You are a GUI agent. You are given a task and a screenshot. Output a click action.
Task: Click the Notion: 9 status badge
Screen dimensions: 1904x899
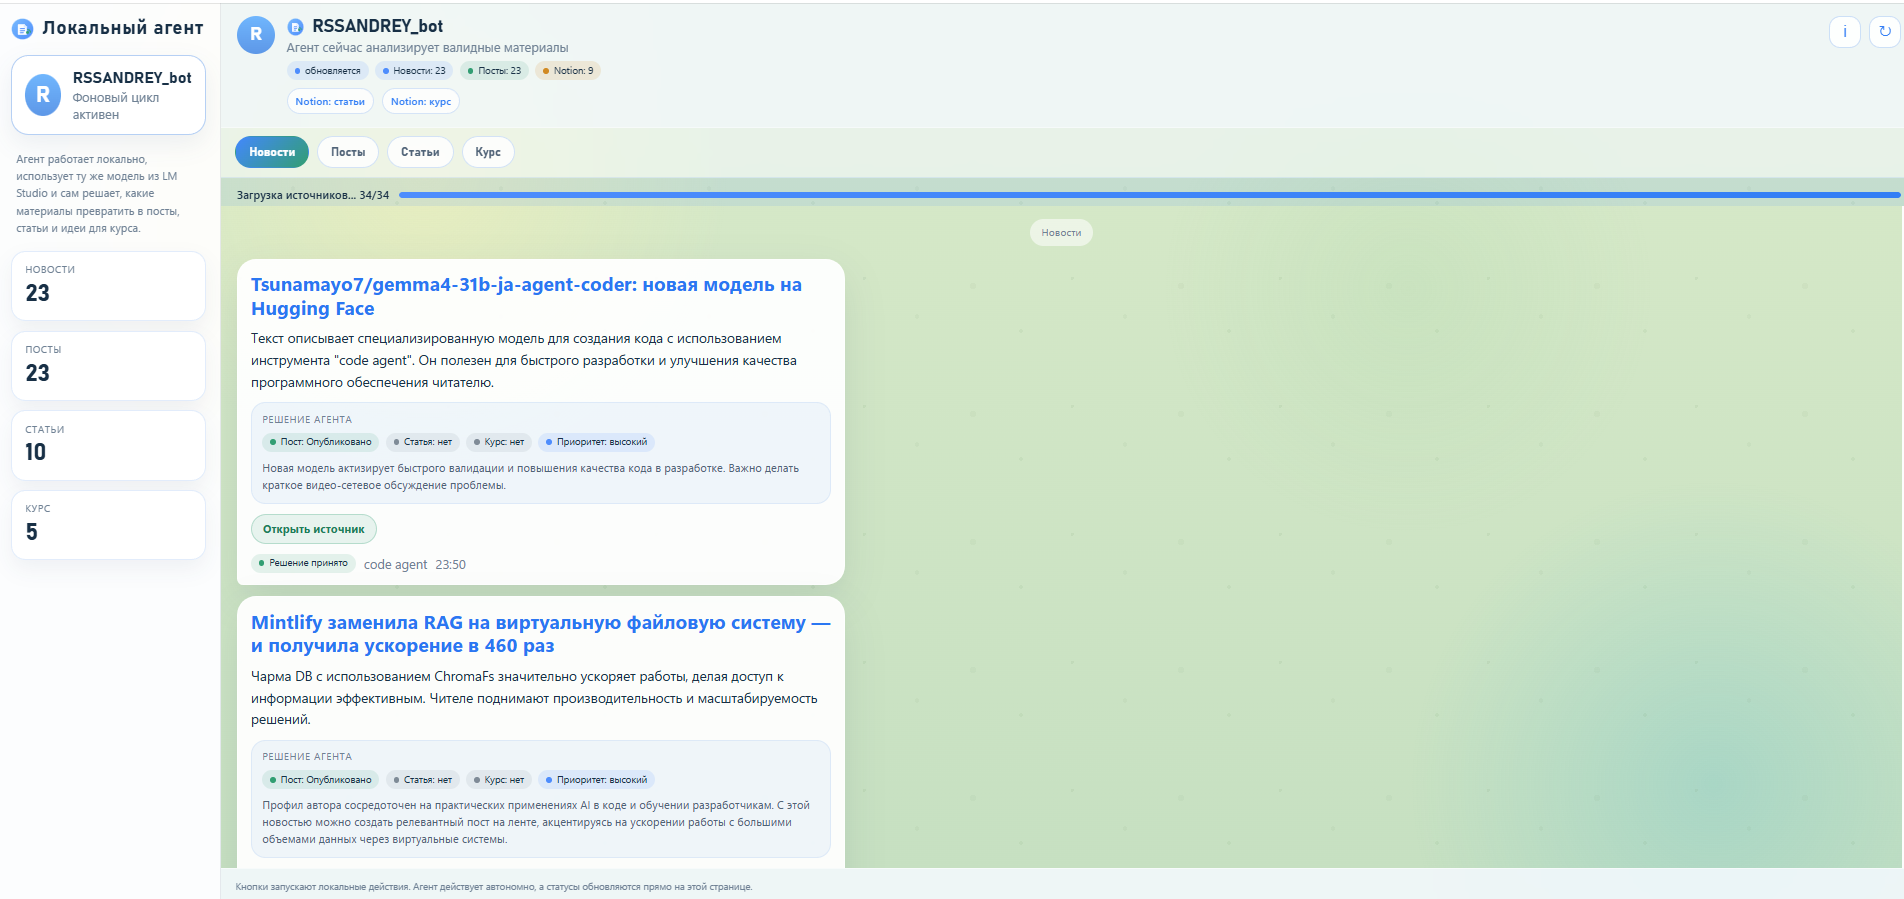pos(568,71)
